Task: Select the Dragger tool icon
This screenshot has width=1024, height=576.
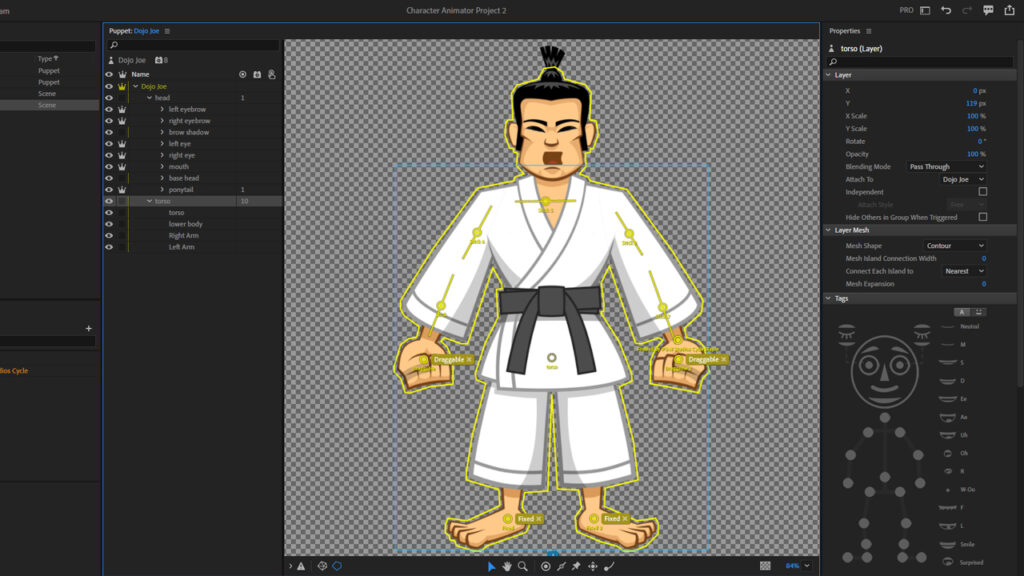Action: pos(593,566)
